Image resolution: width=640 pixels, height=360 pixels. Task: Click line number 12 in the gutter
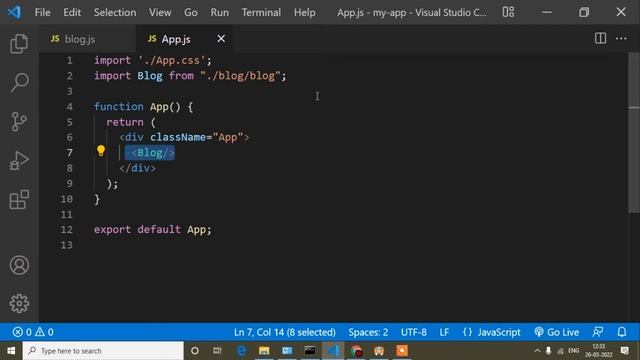67,229
